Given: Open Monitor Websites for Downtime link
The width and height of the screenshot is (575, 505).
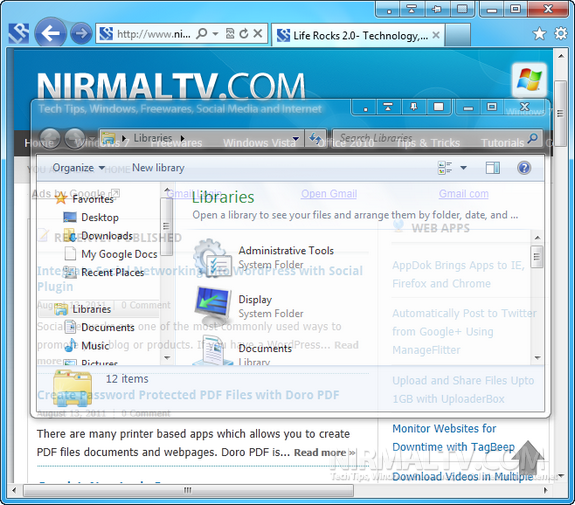Looking at the screenshot, I should (x=453, y=438).
